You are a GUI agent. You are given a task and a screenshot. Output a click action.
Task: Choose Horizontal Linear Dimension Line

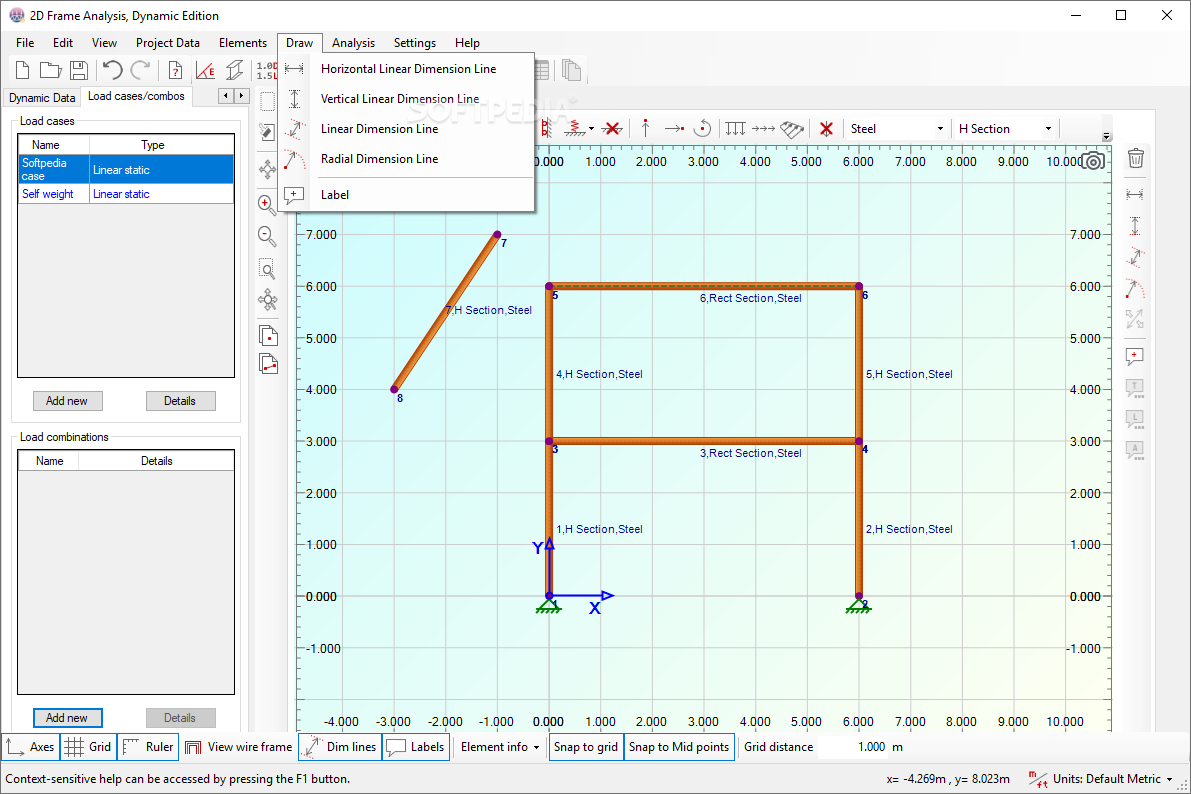(409, 68)
